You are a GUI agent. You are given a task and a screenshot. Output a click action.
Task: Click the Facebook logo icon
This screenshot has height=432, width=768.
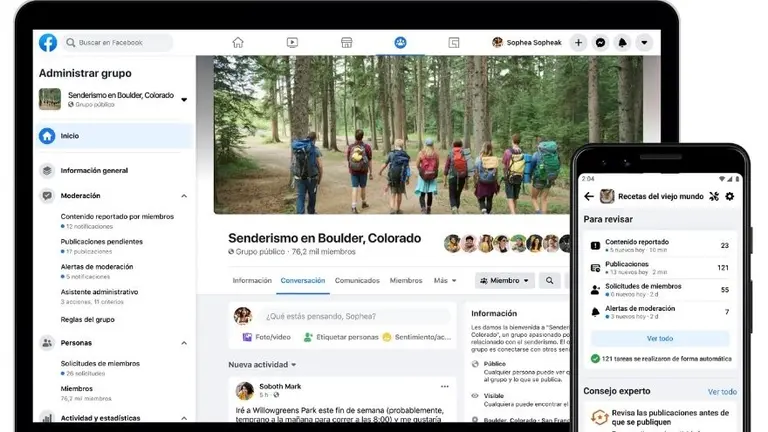coord(48,43)
